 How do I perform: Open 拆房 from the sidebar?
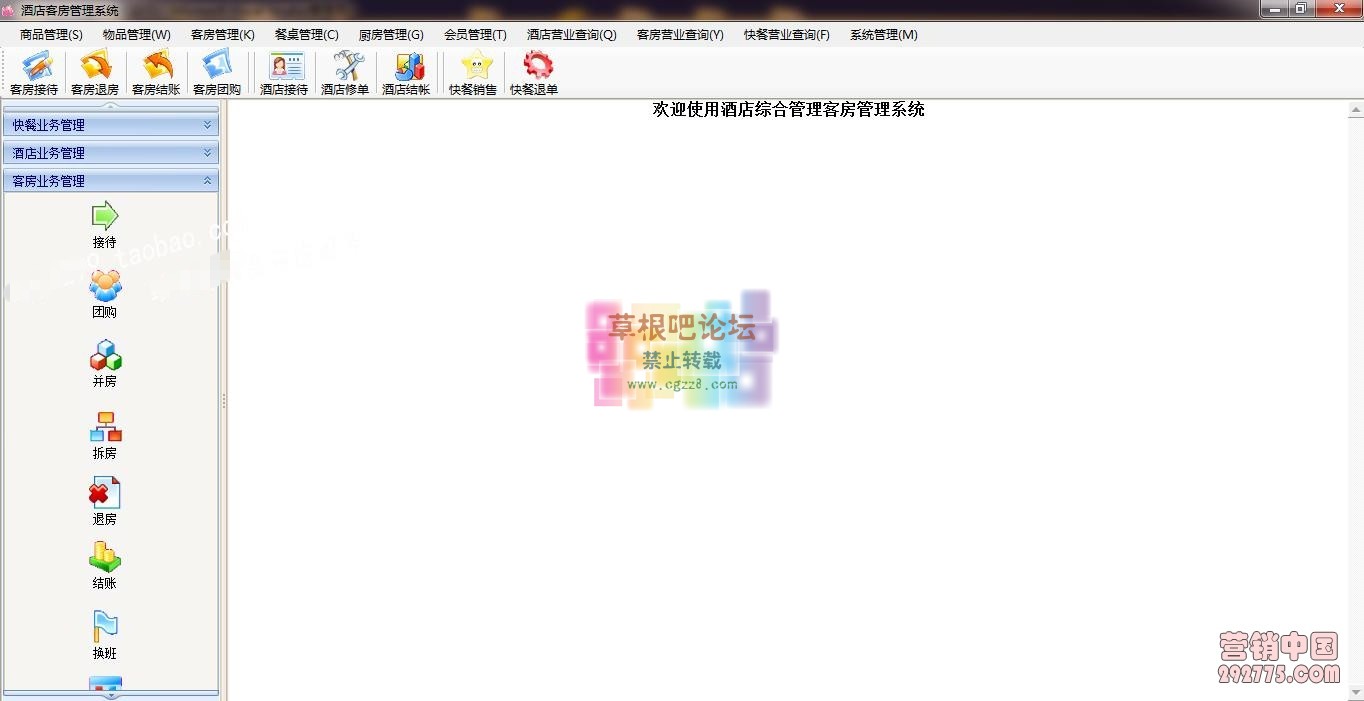point(105,434)
